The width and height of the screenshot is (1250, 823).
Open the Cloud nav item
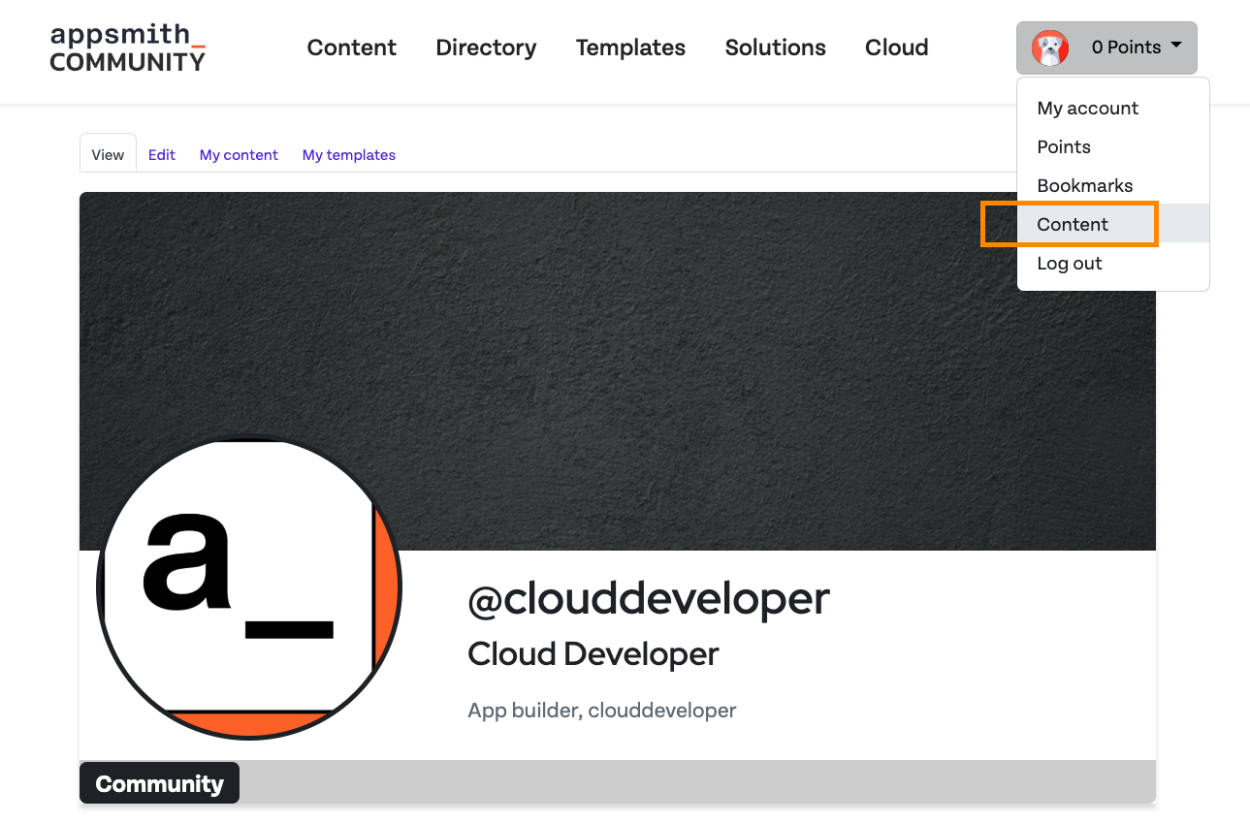pyautogui.click(x=897, y=47)
